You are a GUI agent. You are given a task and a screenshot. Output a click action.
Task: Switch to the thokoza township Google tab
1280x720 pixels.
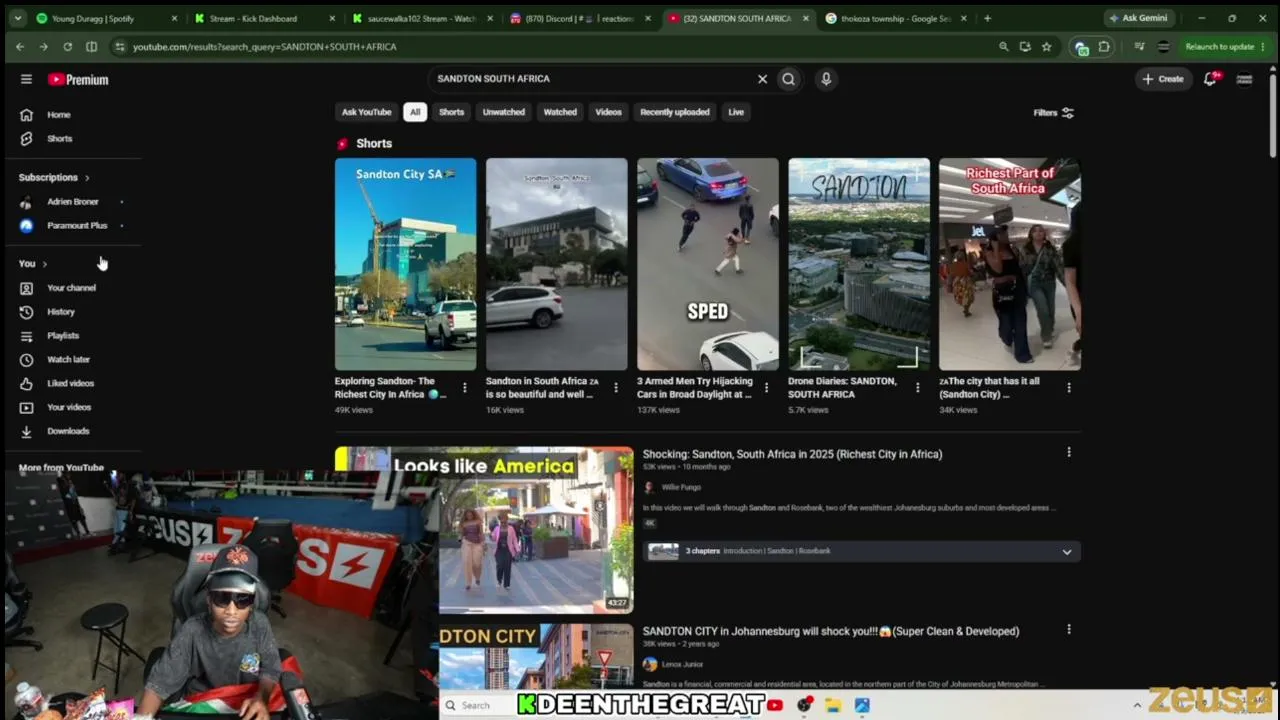[897, 18]
